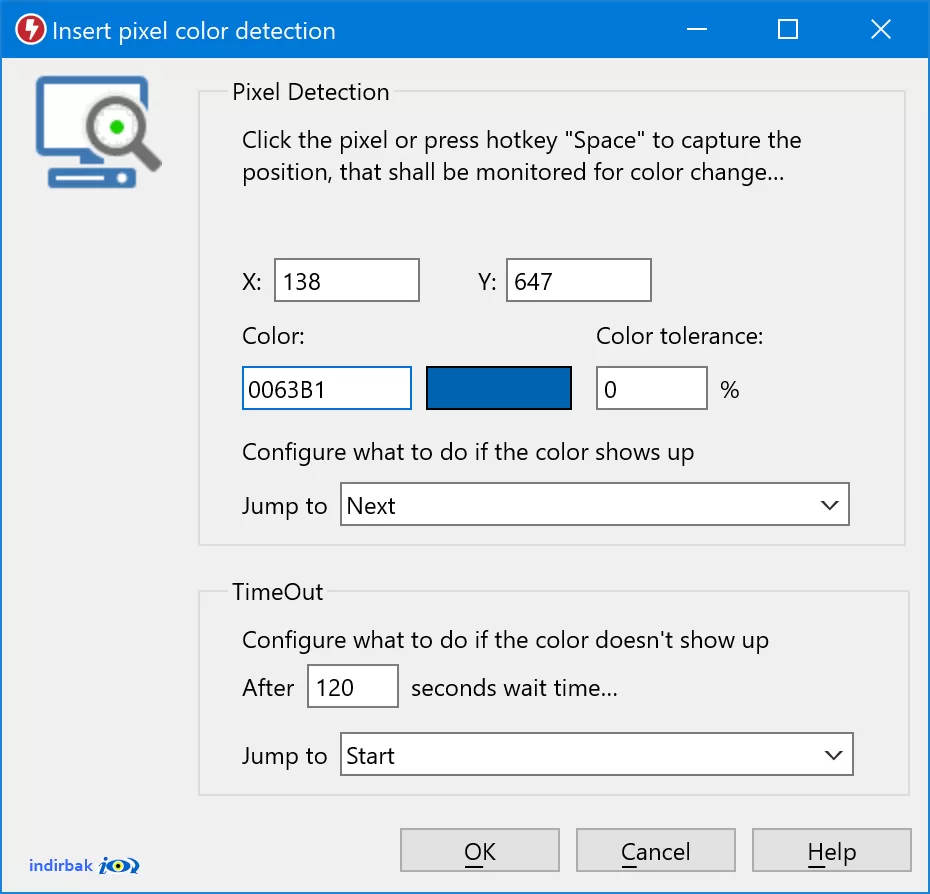Open the indirbak logo link

pyautogui.click(x=84, y=866)
